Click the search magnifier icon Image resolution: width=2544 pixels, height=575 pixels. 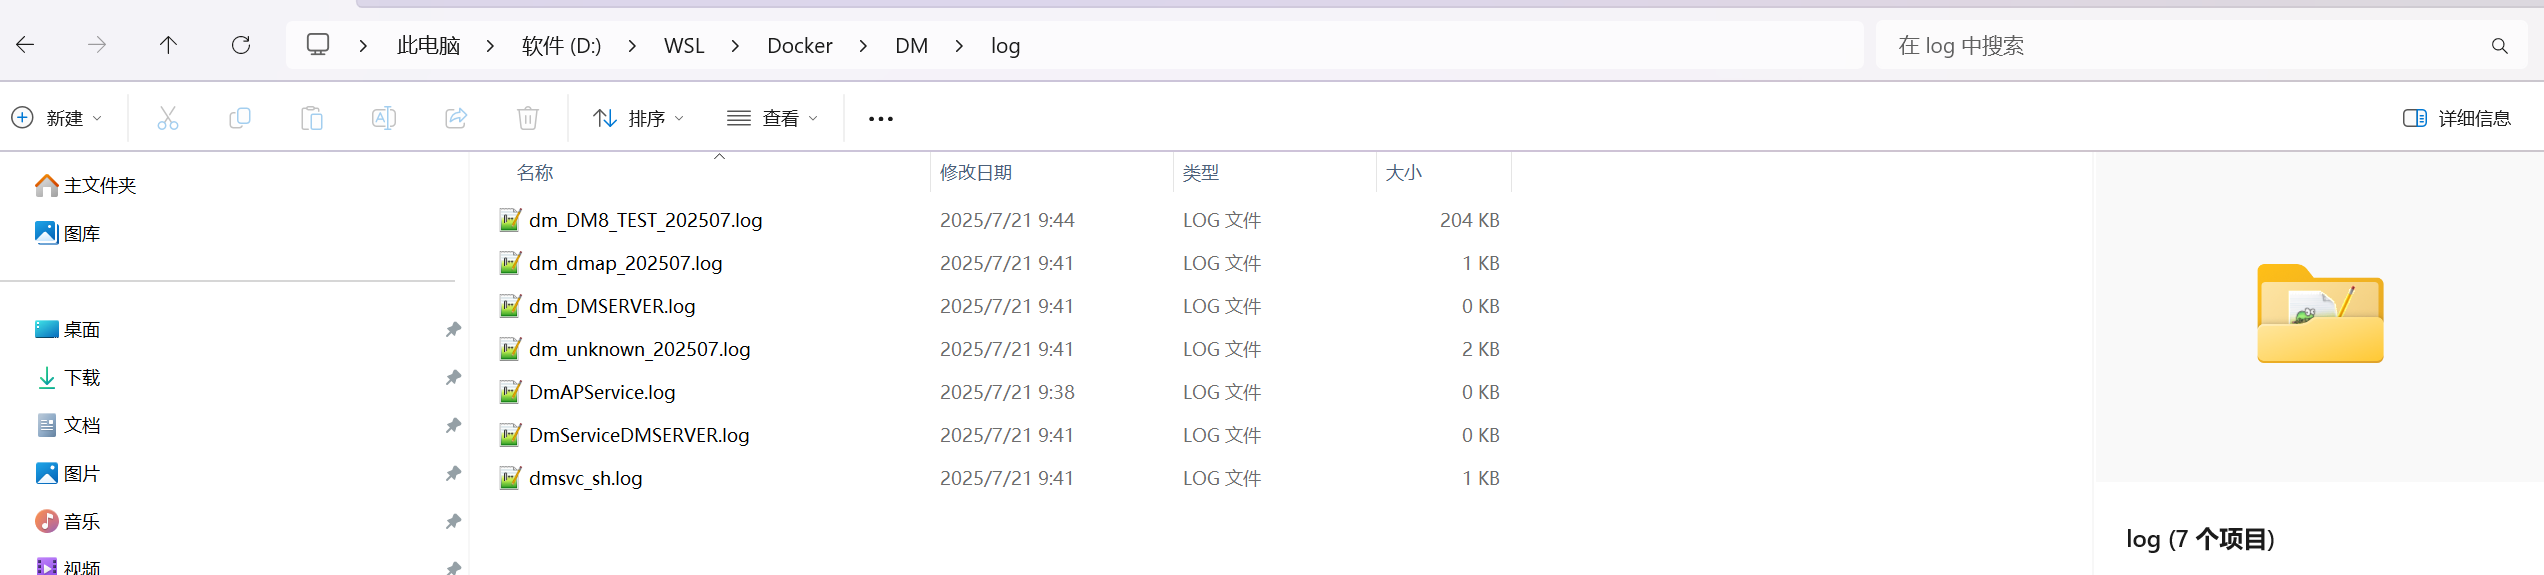(2499, 46)
